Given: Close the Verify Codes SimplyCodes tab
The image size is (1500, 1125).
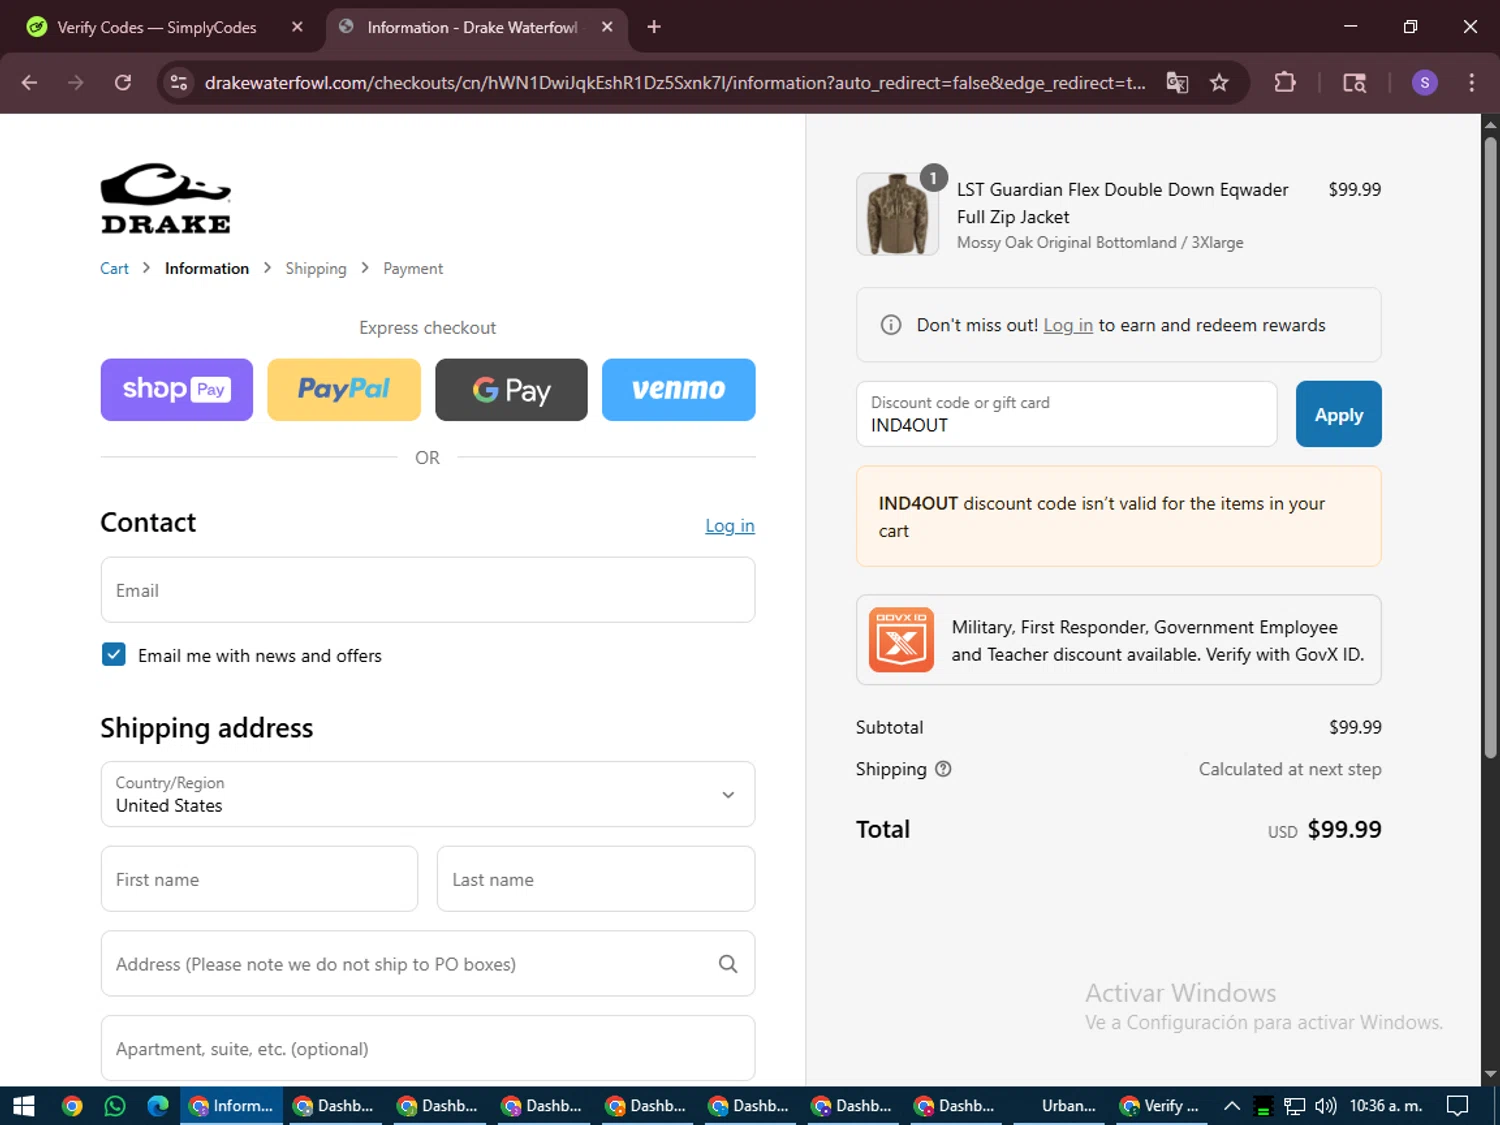Looking at the screenshot, I should 297,27.
